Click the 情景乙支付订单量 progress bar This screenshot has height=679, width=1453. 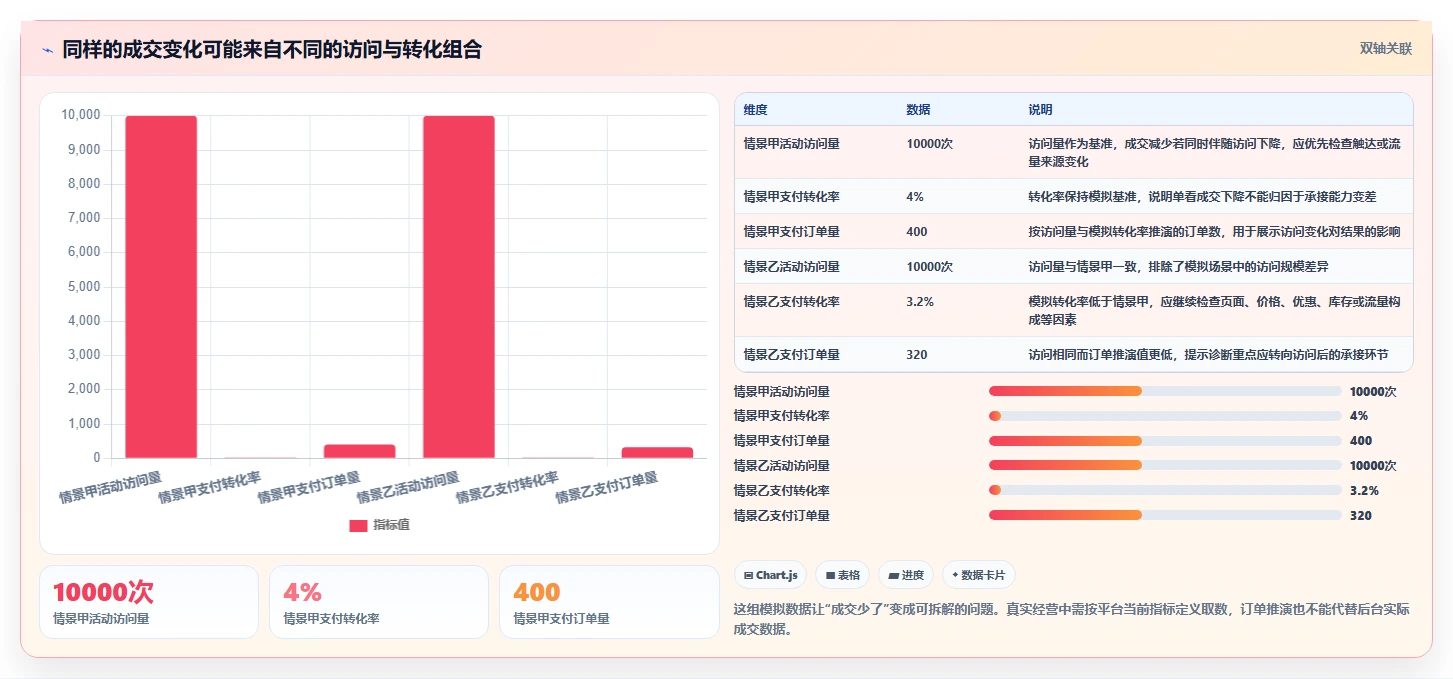coord(1165,515)
